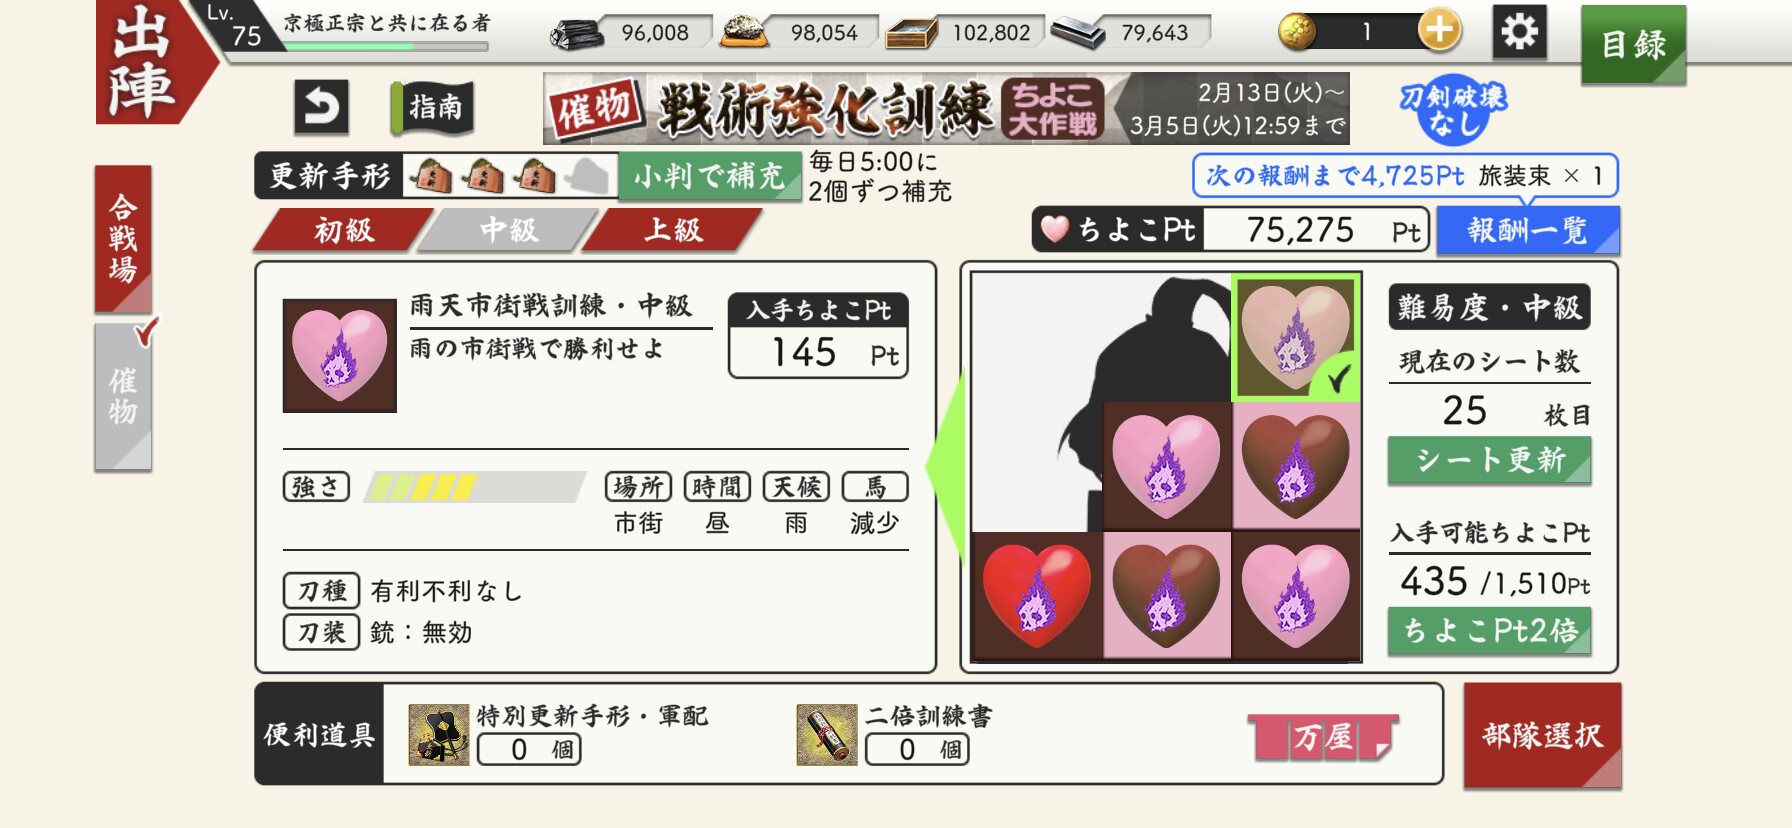Screen dimensions: 1792x828
Task: Click the シート更新 button
Action: (x=1489, y=460)
